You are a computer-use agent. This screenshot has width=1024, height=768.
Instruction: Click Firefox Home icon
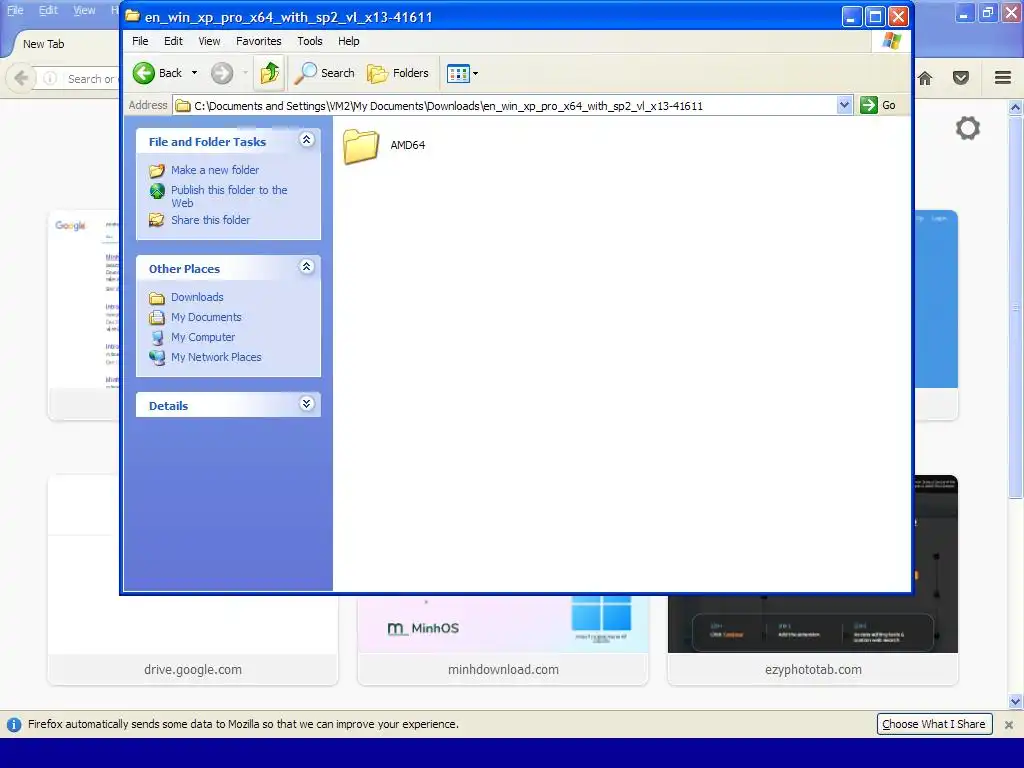coord(925,78)
